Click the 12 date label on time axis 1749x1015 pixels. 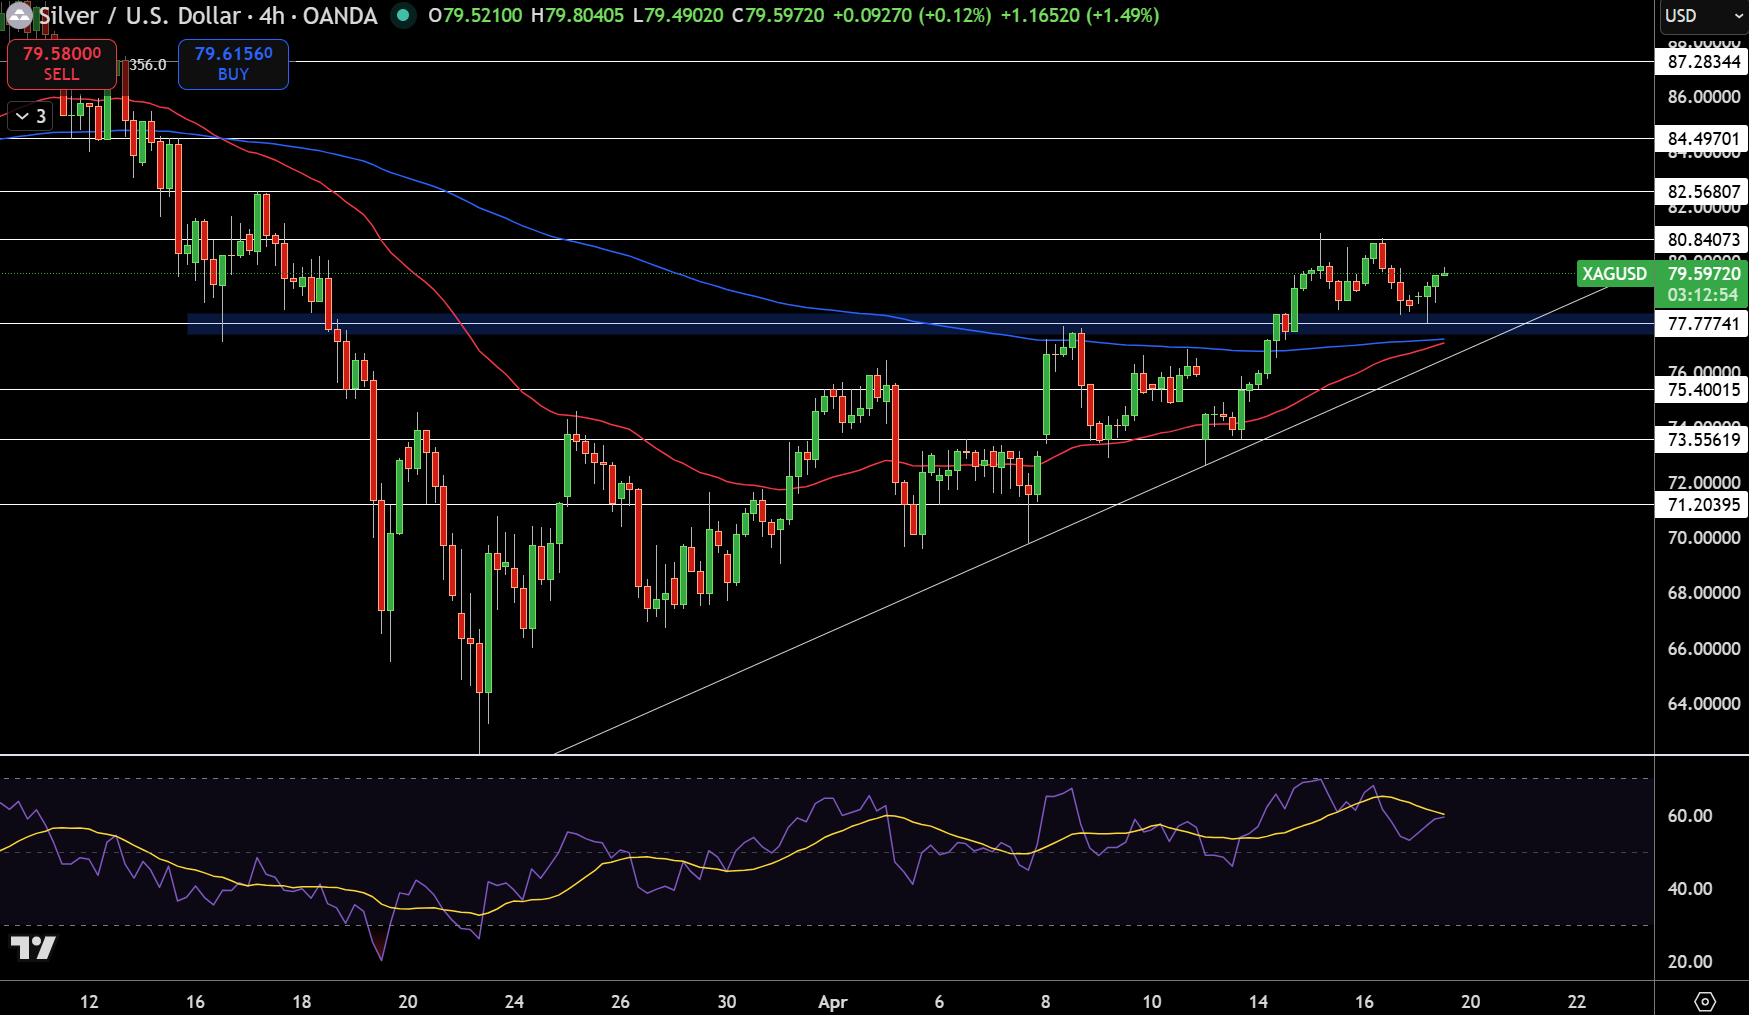(89, 1002)
